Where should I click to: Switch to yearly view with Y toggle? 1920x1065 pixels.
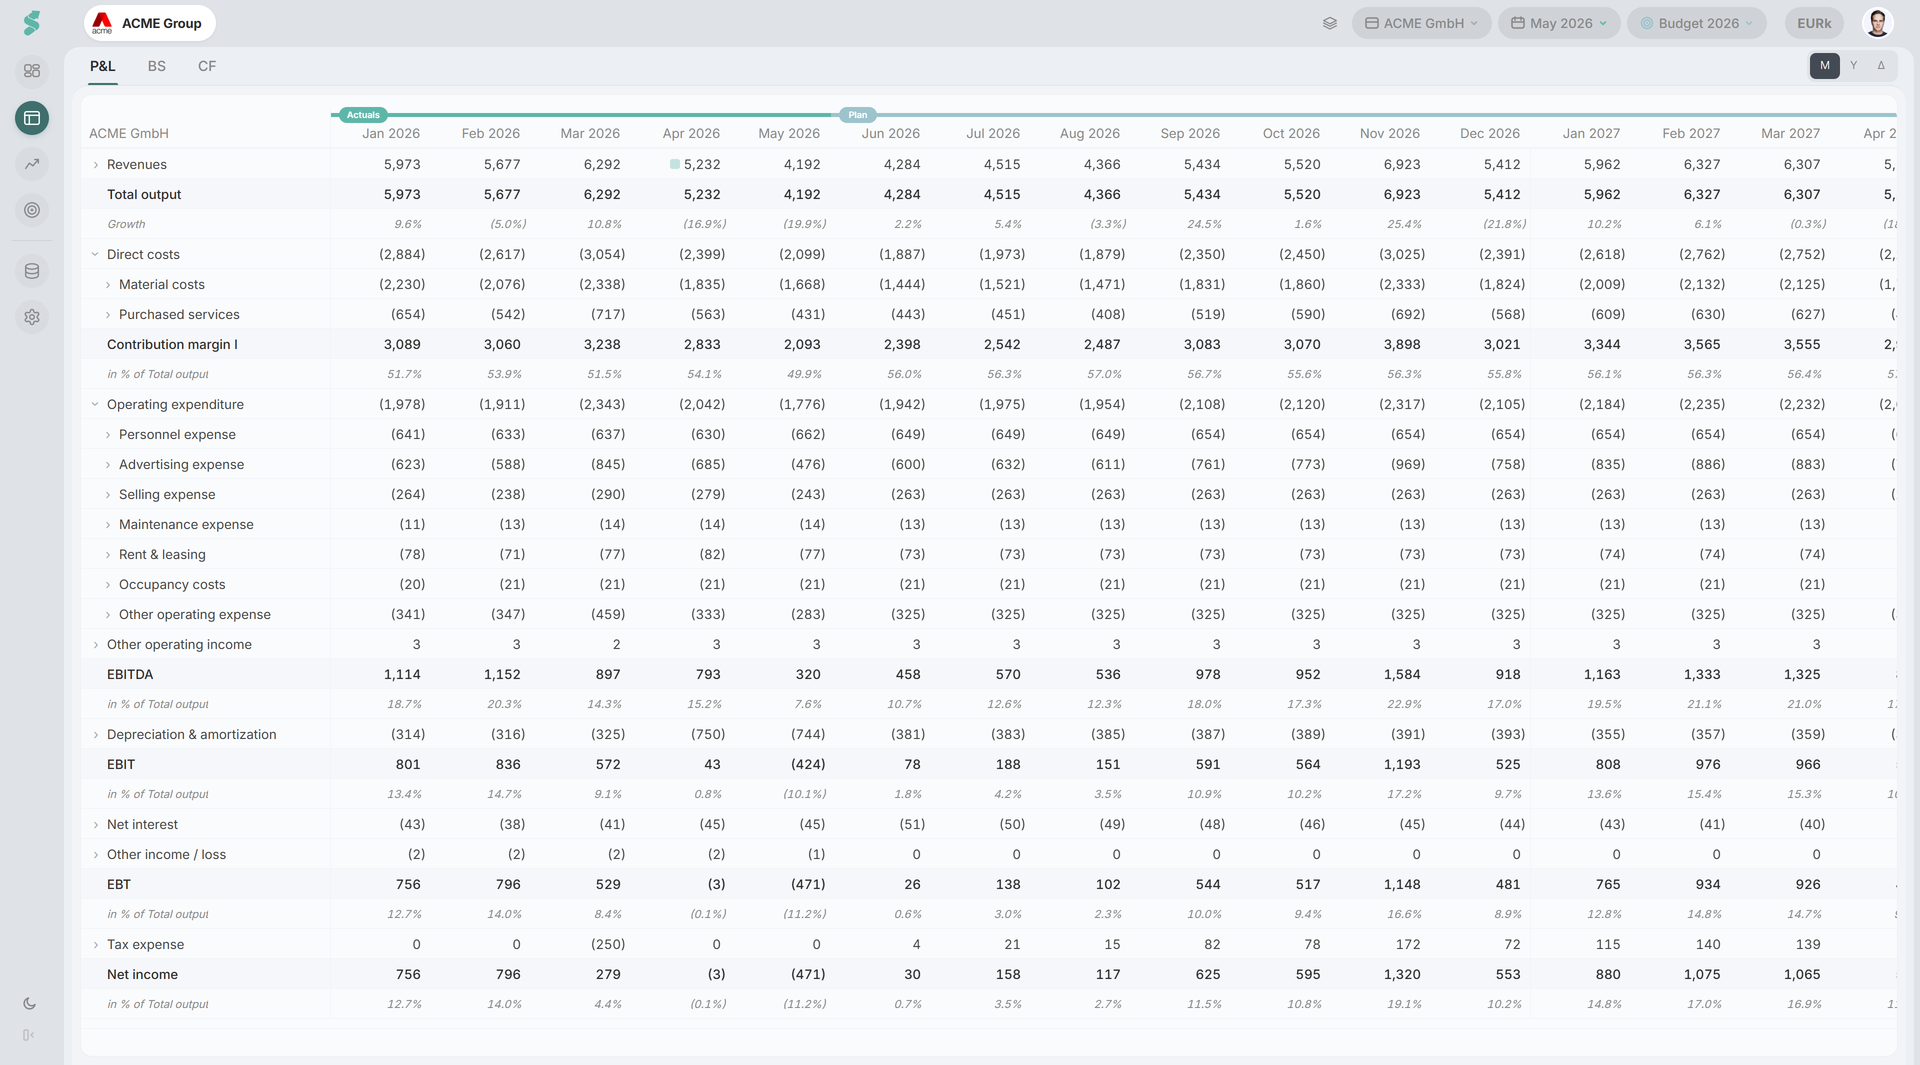1853,66
